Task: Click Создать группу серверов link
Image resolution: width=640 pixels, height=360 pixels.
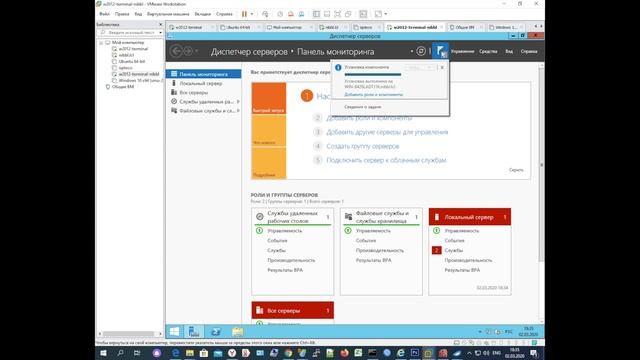Action: pos(362,146)
